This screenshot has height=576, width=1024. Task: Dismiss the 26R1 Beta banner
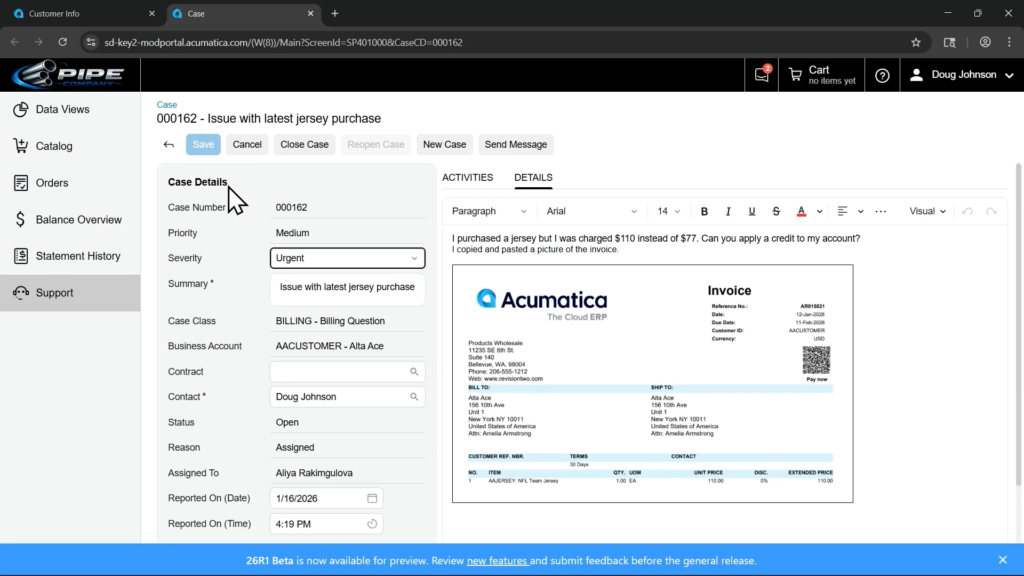pyautogui.click(x=1003, y=560)
